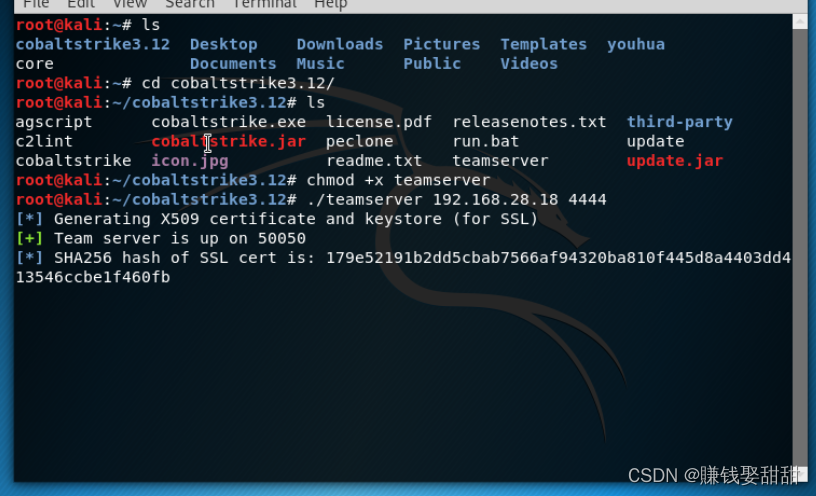
Task: Click the third-party directory name
Action: click(x=679, y=122)
